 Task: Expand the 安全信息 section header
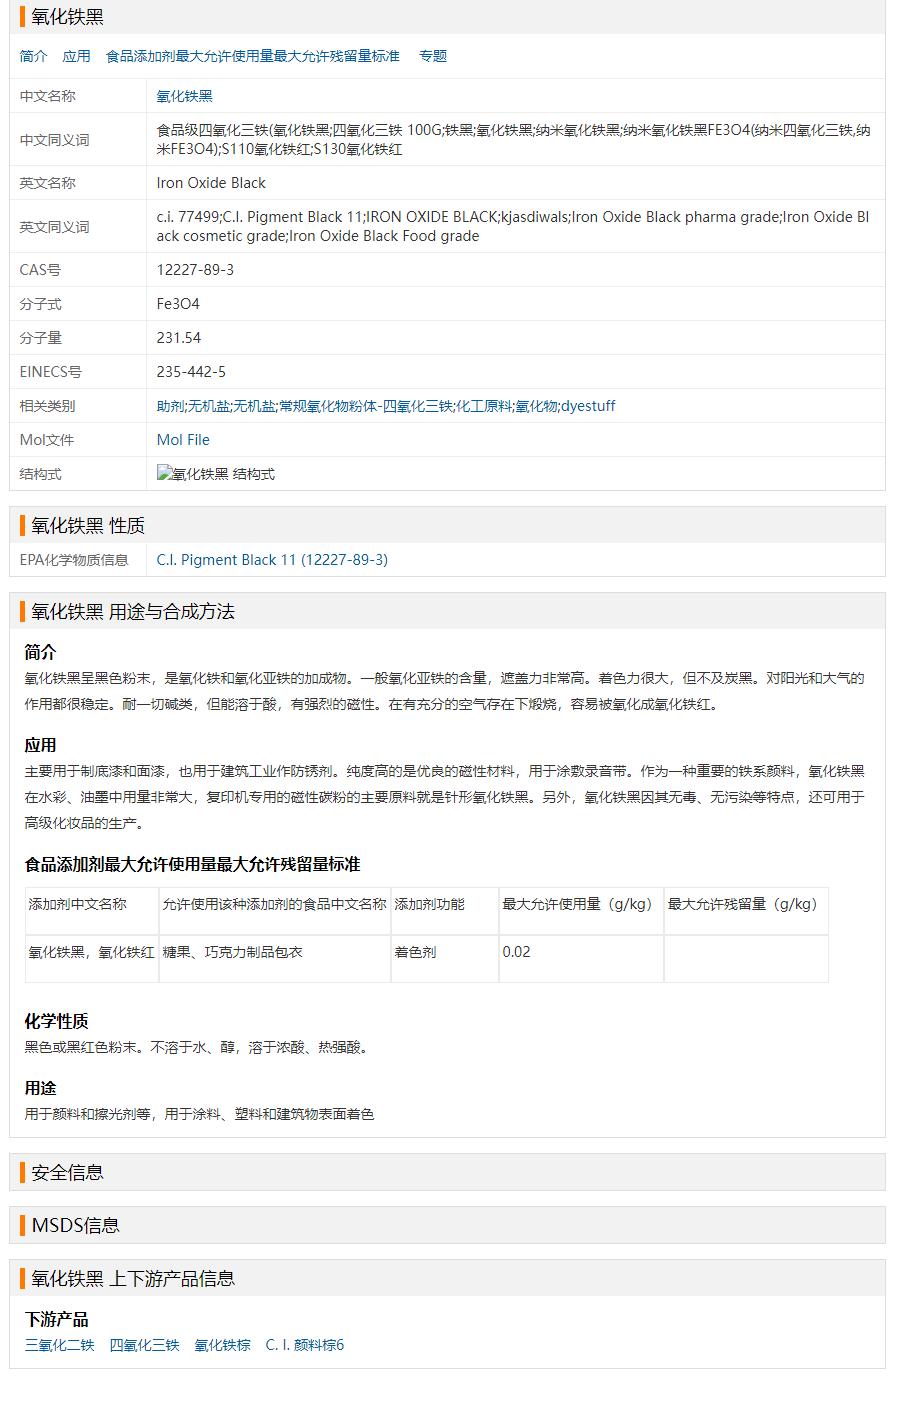67,1172
